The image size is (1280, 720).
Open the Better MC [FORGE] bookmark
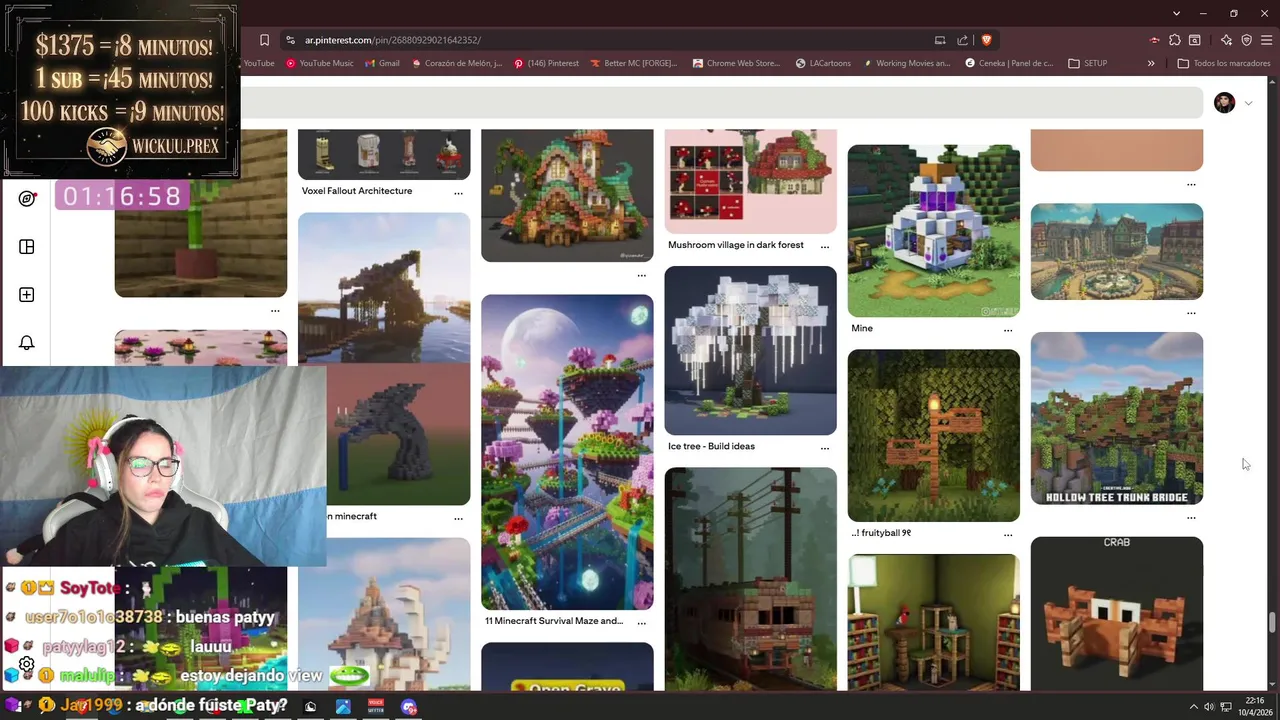tap(633, 63)
